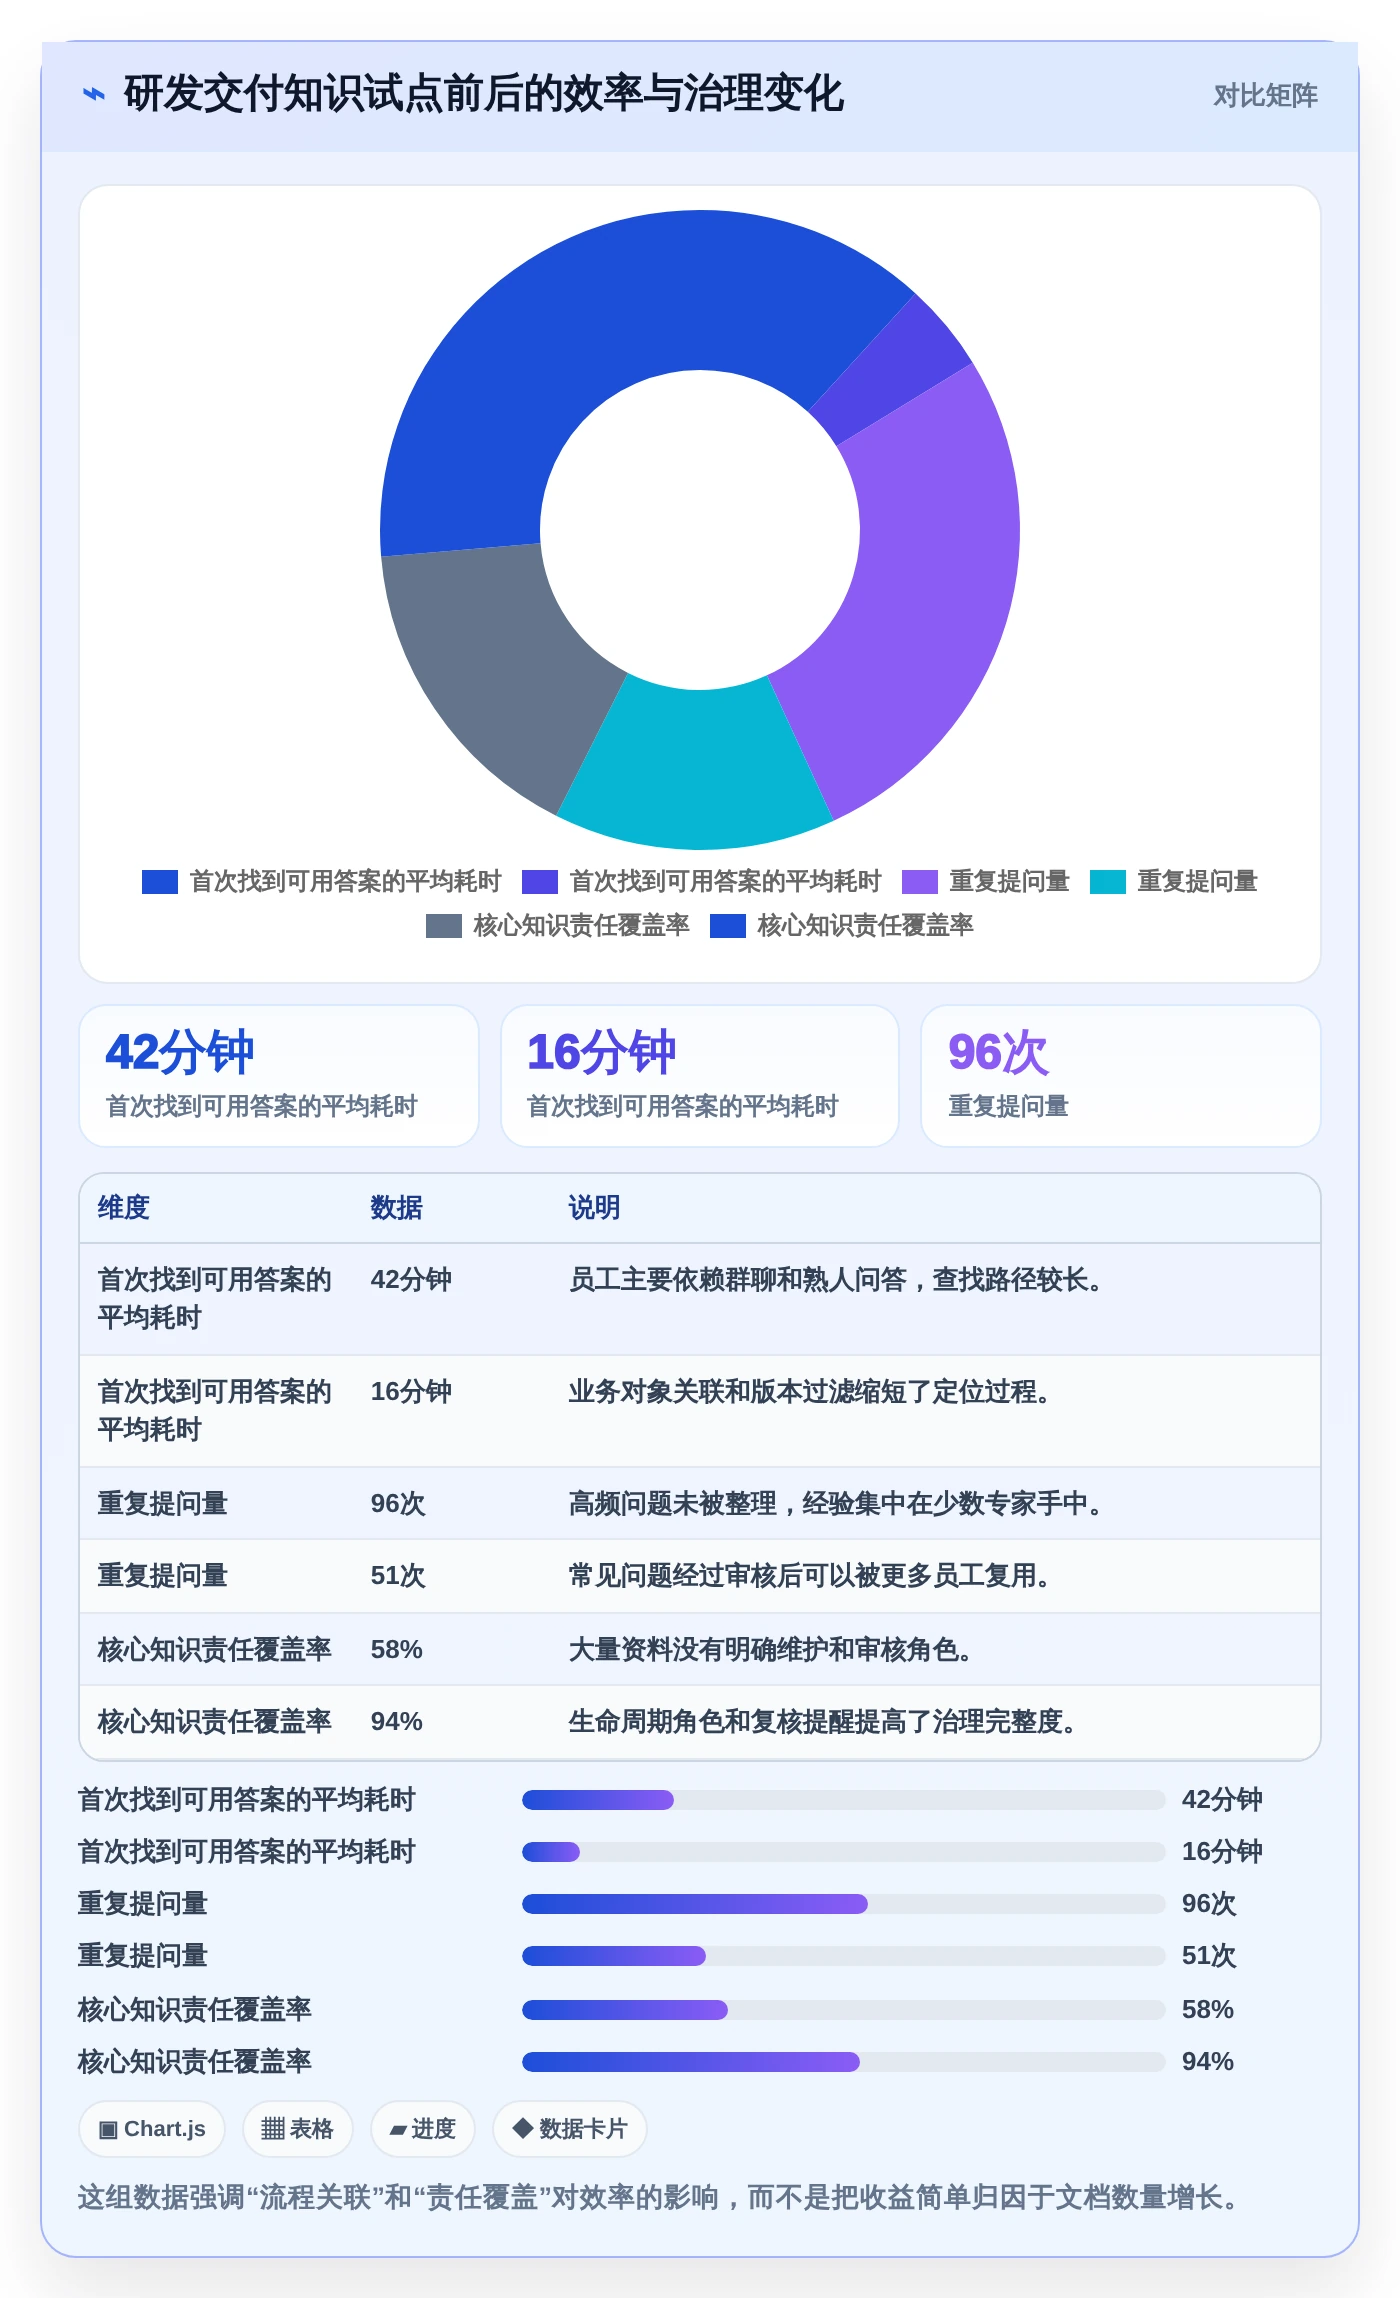The height and width of the screenshot is (2298, 1400).
Task: Select the cyan donut chart segment
Action: (x=697, y=770)
